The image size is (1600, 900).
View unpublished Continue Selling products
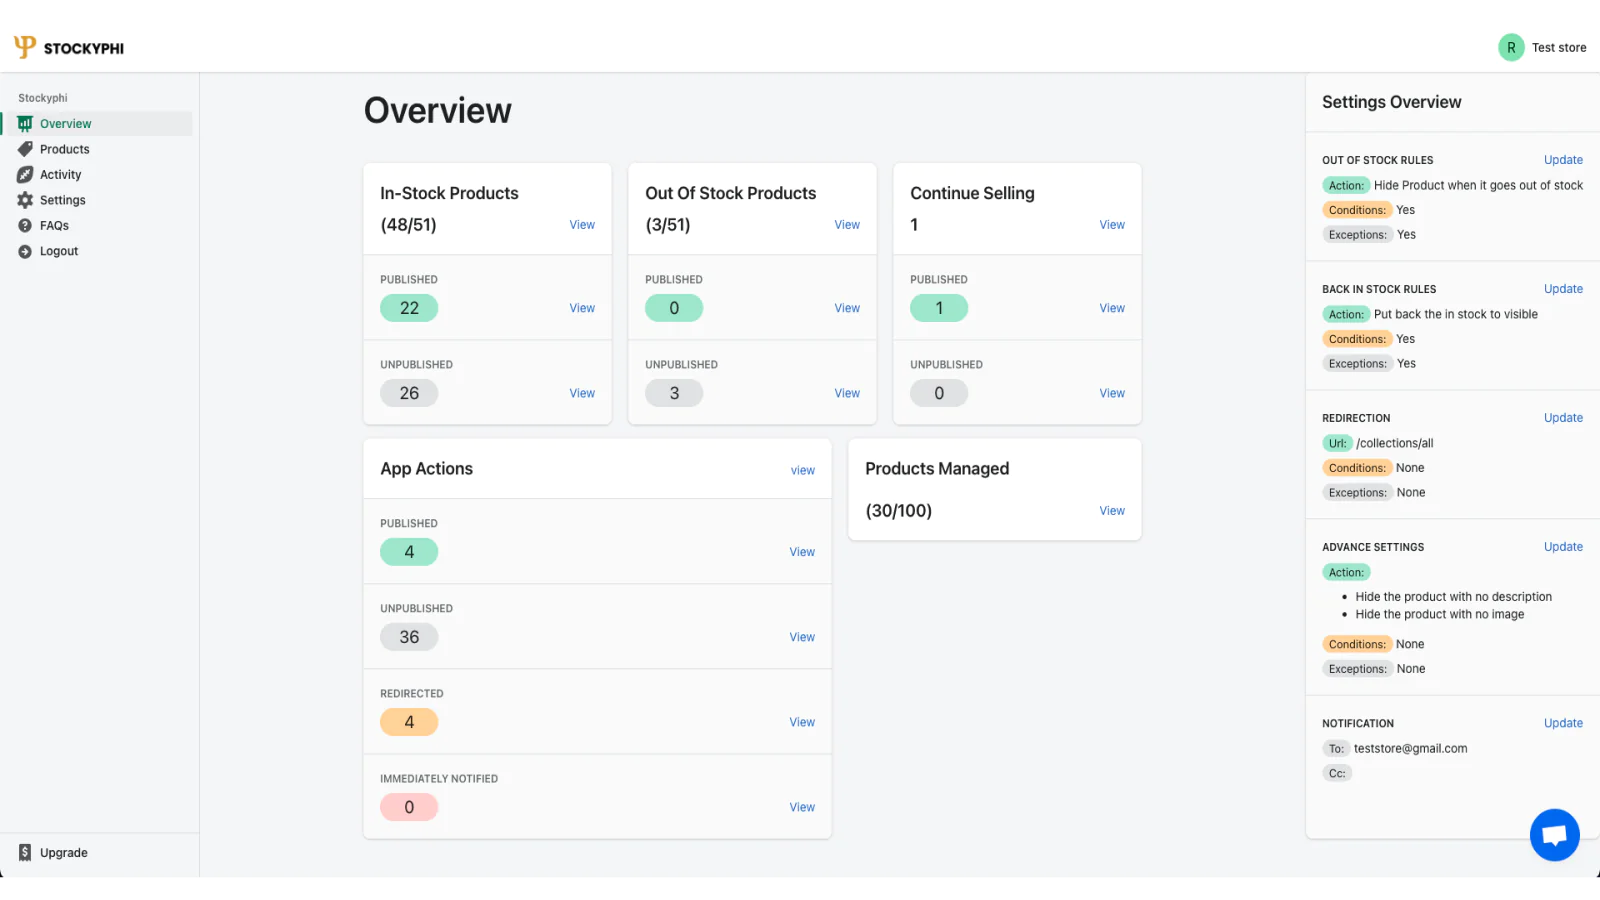point(1112,393)
